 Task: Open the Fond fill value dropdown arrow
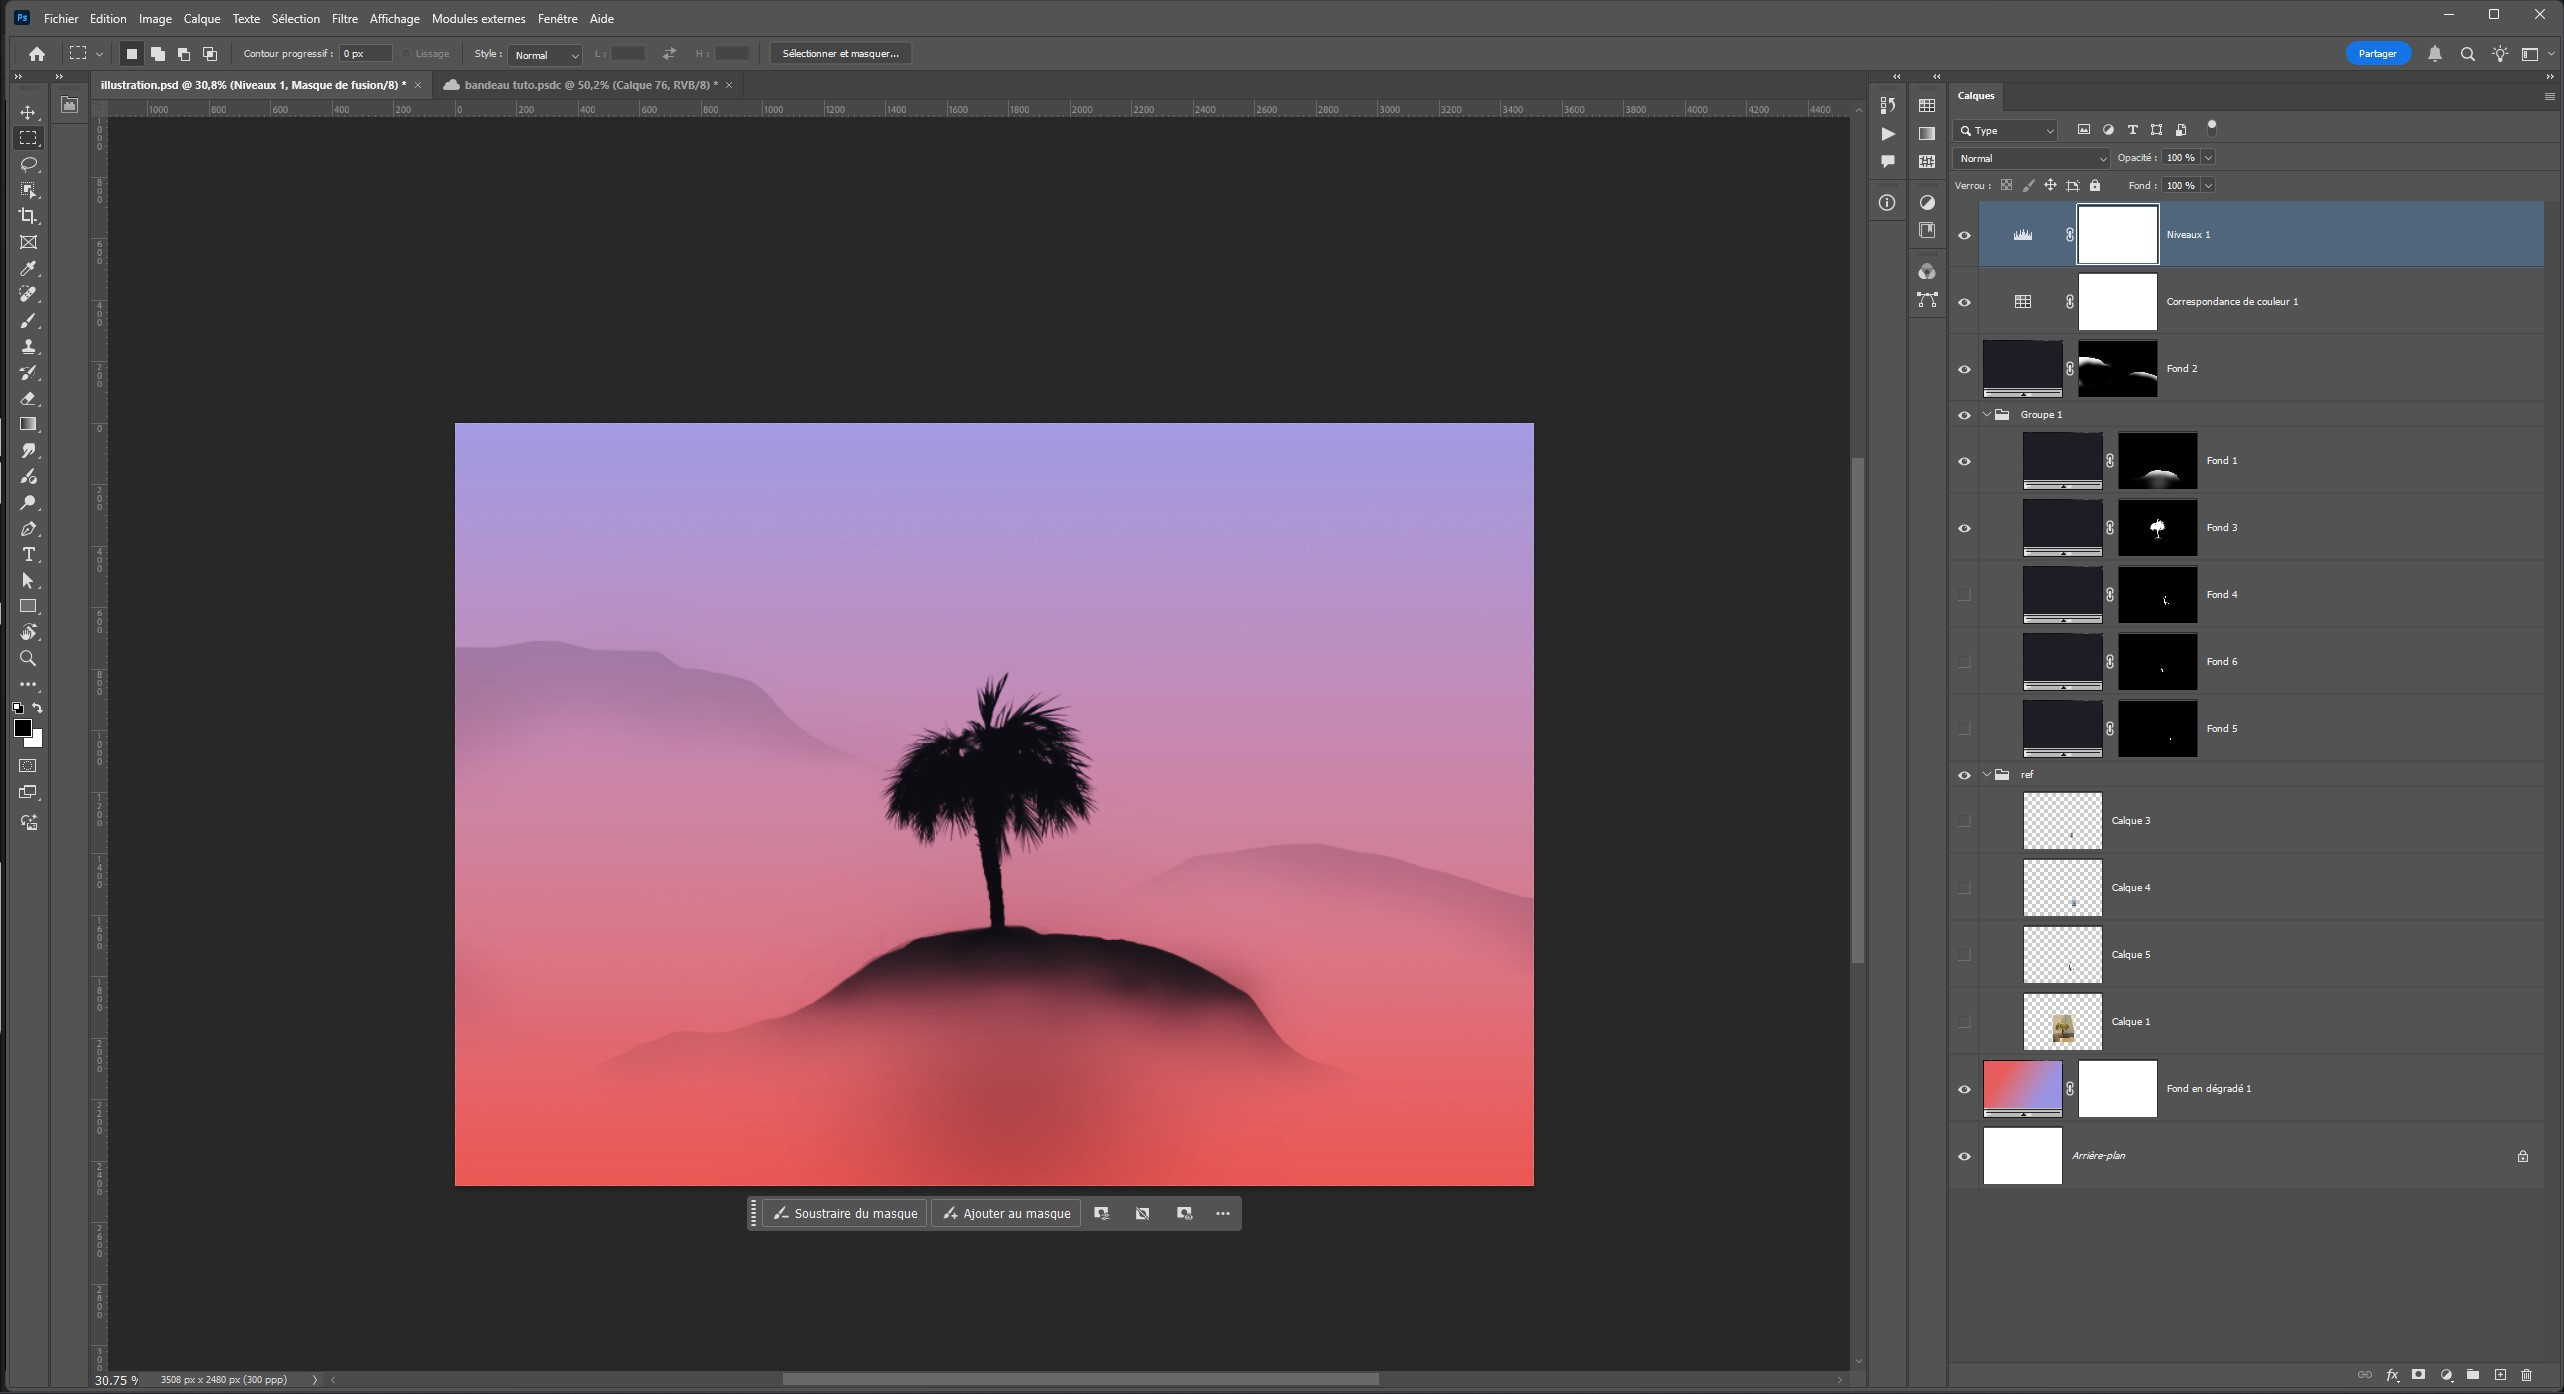click(2208, 185)
